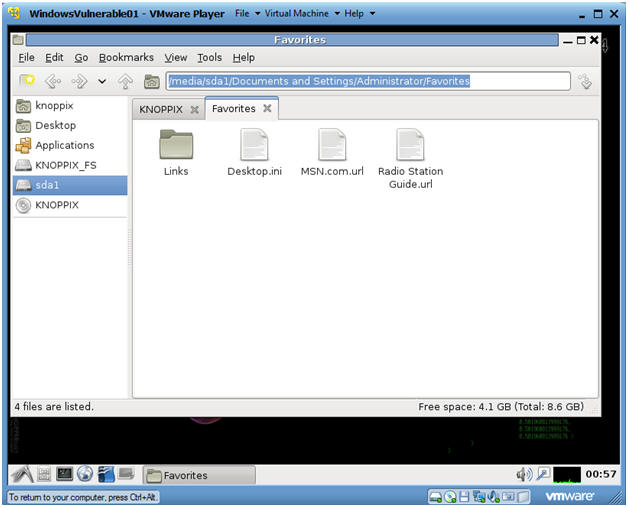Open the Virtual Machine menu
Image resolution: width=628 pixels, height=507 pixels.
(x=302, y=13)
